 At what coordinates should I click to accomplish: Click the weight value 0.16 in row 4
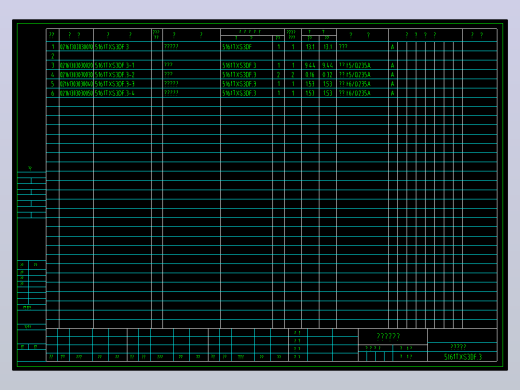310,75
